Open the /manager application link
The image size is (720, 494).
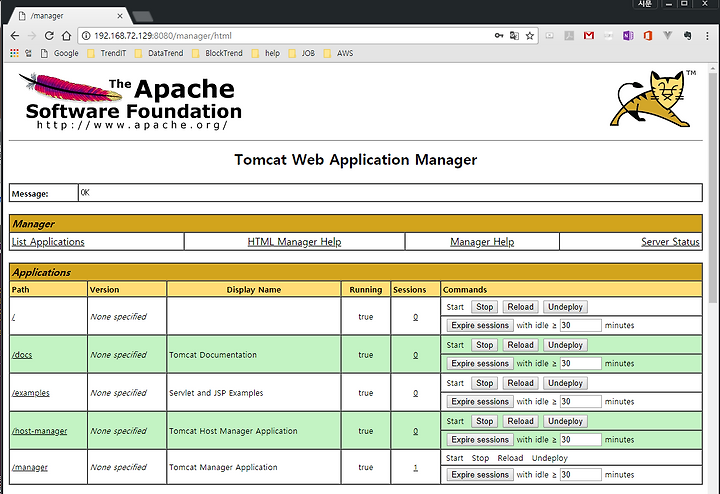click(x=30, y=467)
